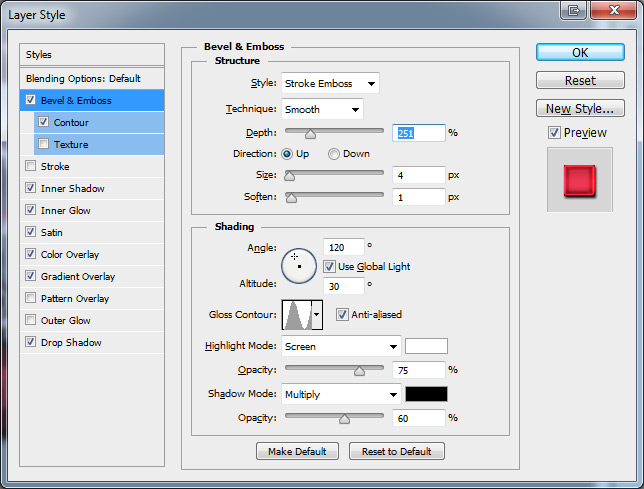Viewport: 644px width, 489px height.
Task: Uncheck the Anti-aliased option
Action: [342, 314]
